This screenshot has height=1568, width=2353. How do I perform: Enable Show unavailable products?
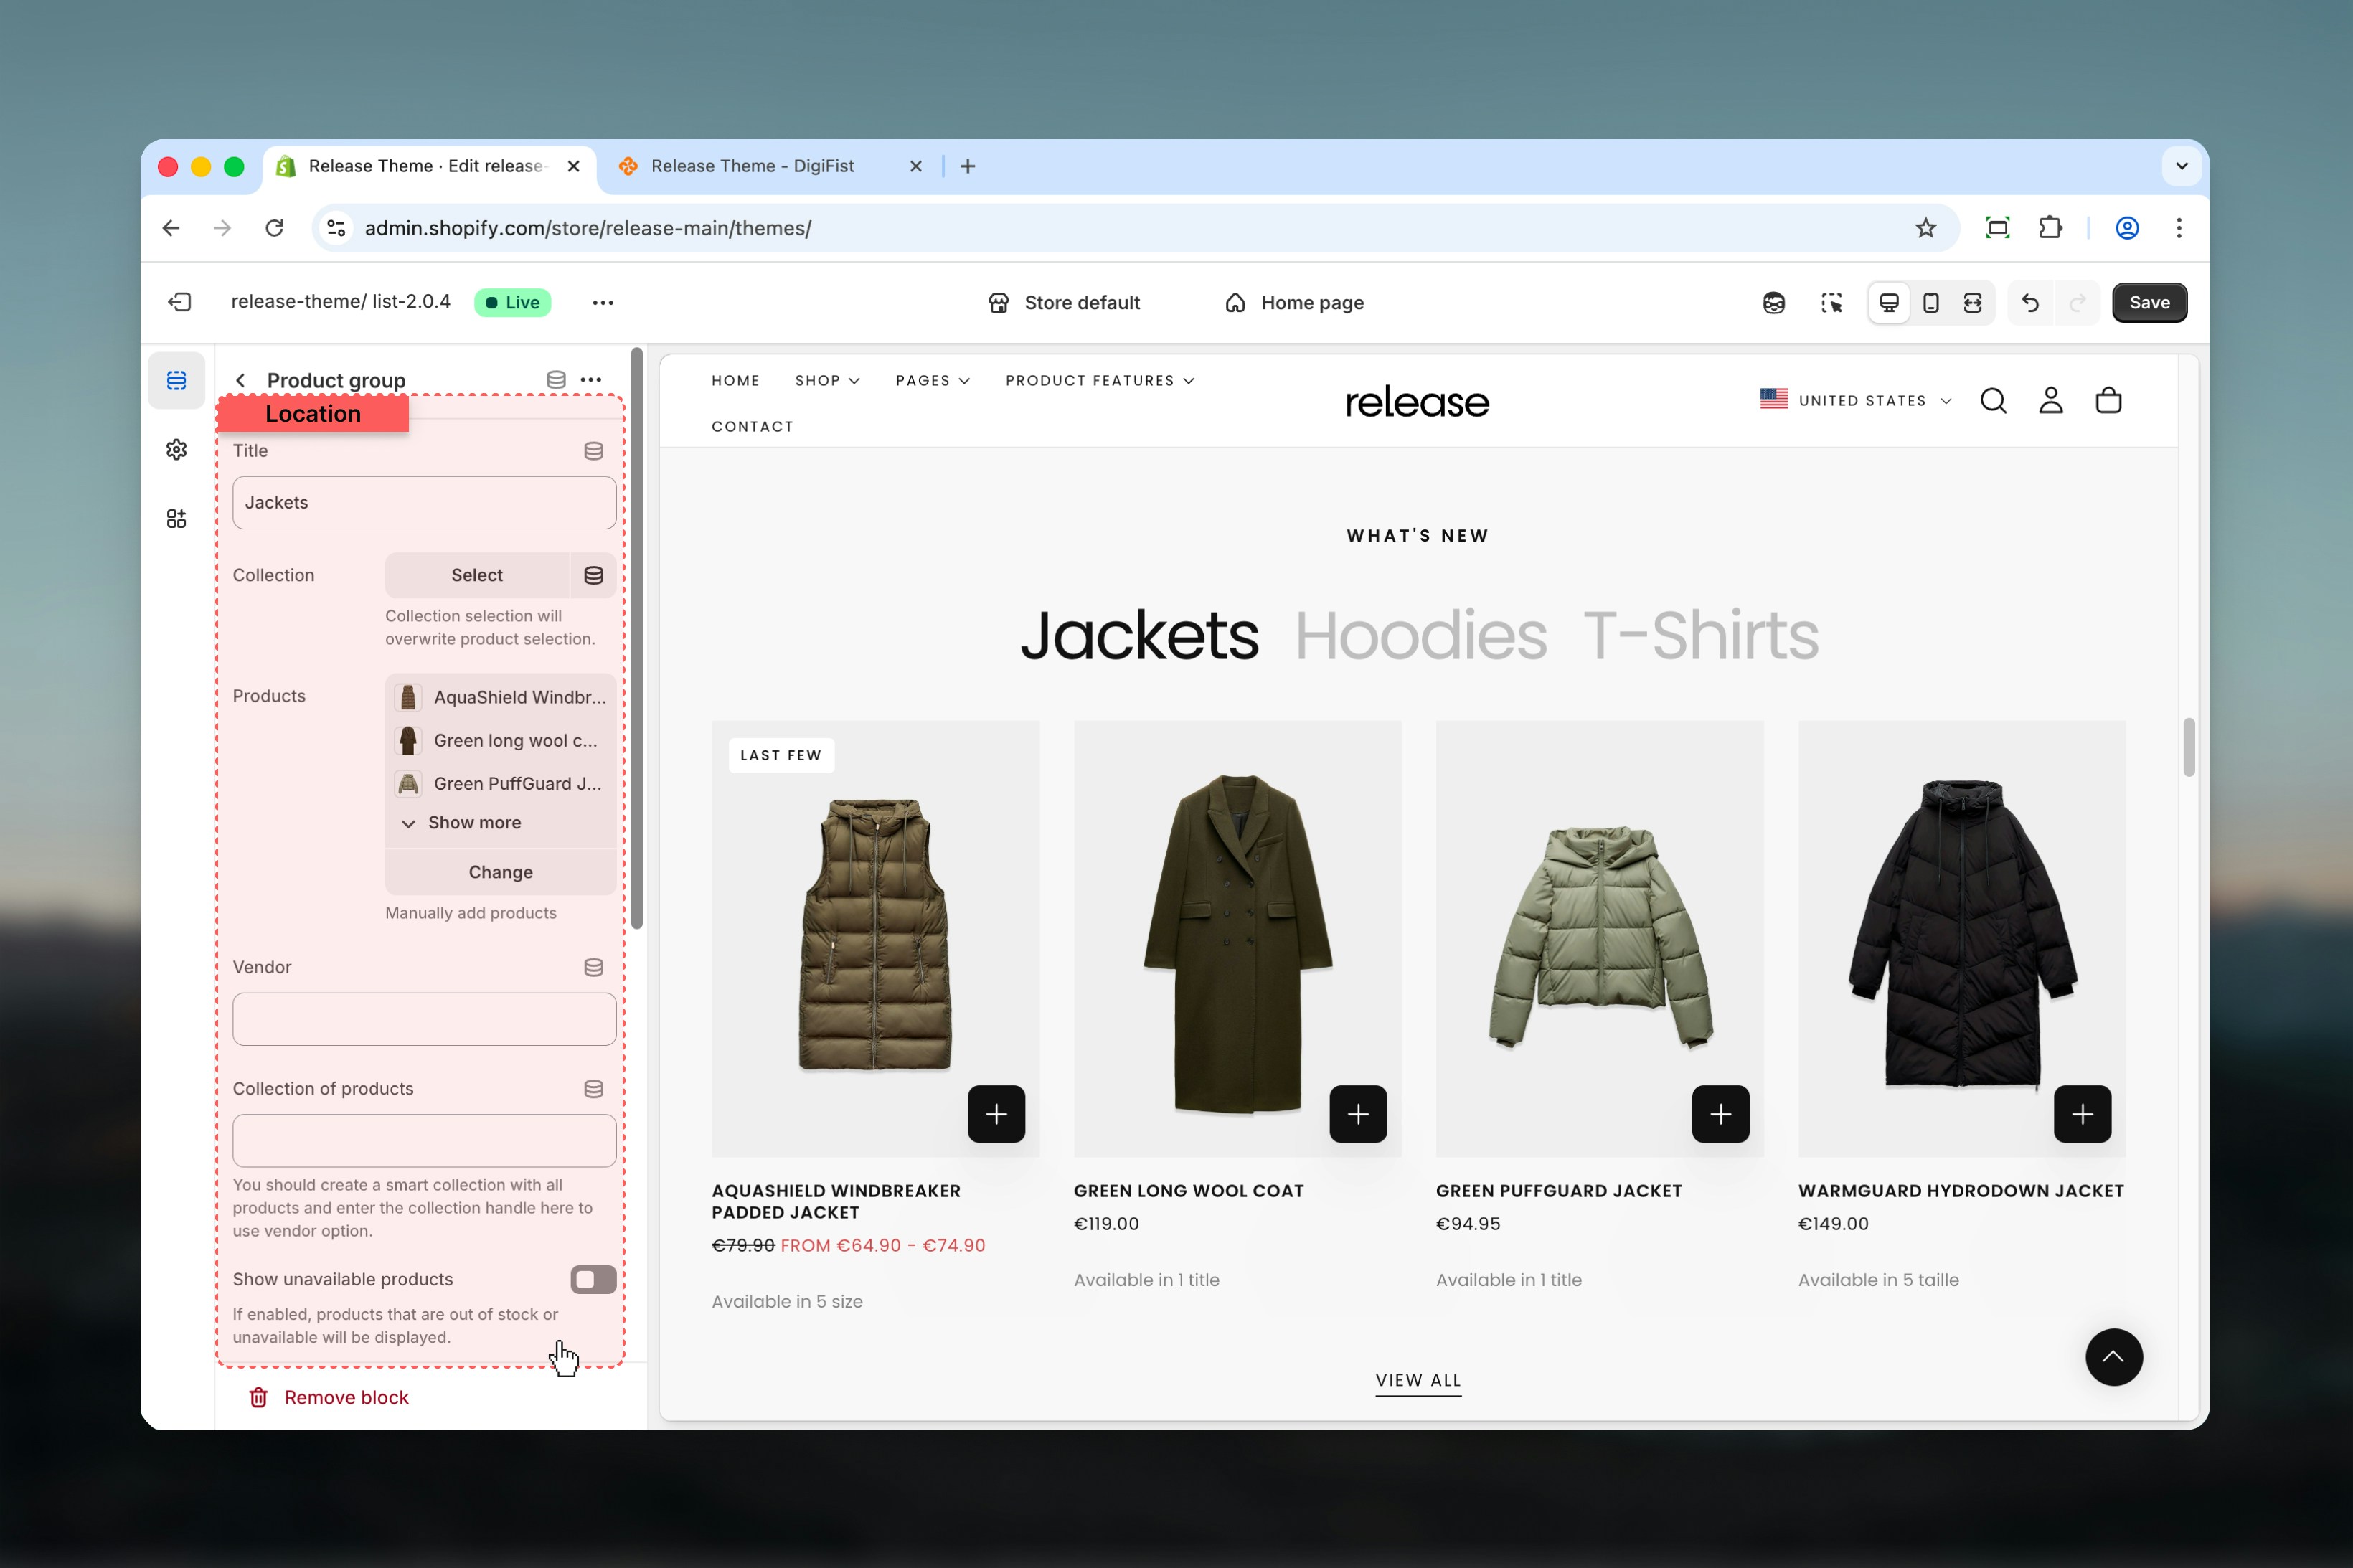(592, 1279)
